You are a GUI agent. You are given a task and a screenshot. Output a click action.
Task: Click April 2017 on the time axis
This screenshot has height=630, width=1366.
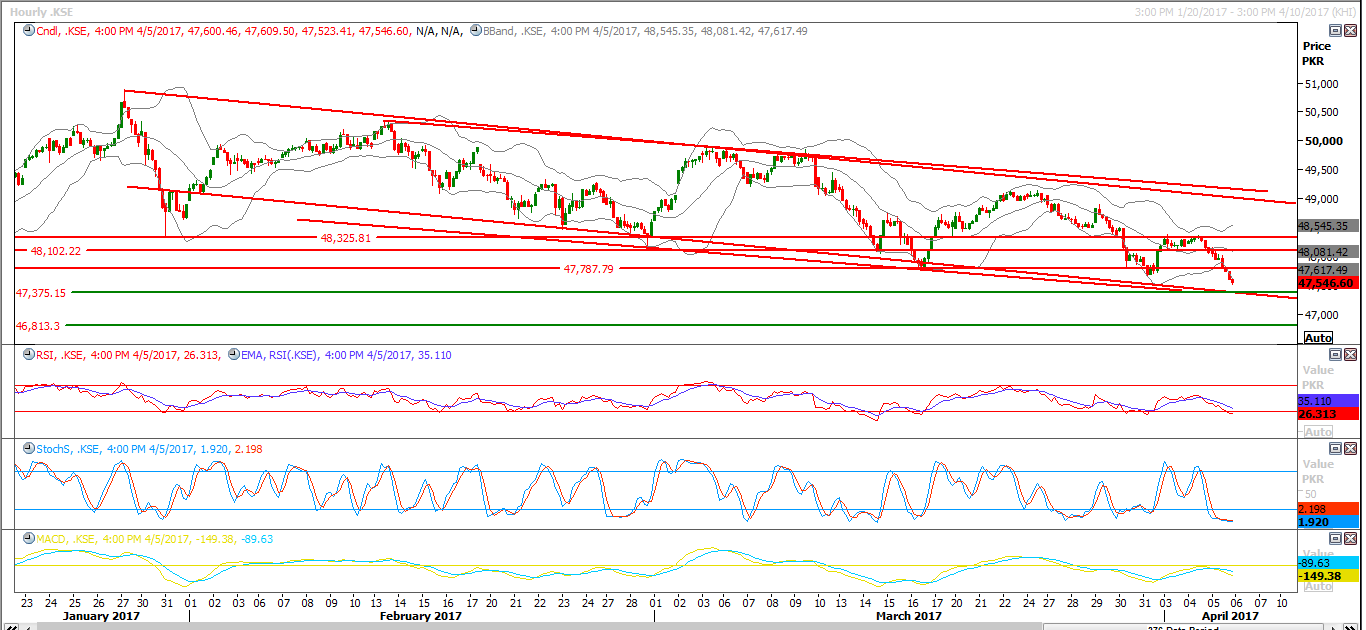[1230, 616]
